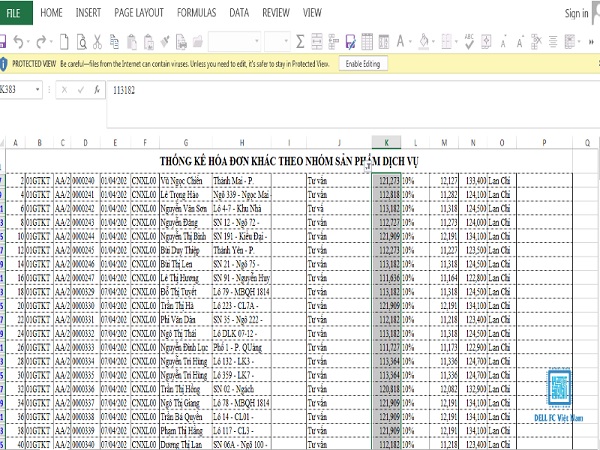Open the PAGE LAYOUT tab
This screenshot has width=600, height=450.
[139, 13]
